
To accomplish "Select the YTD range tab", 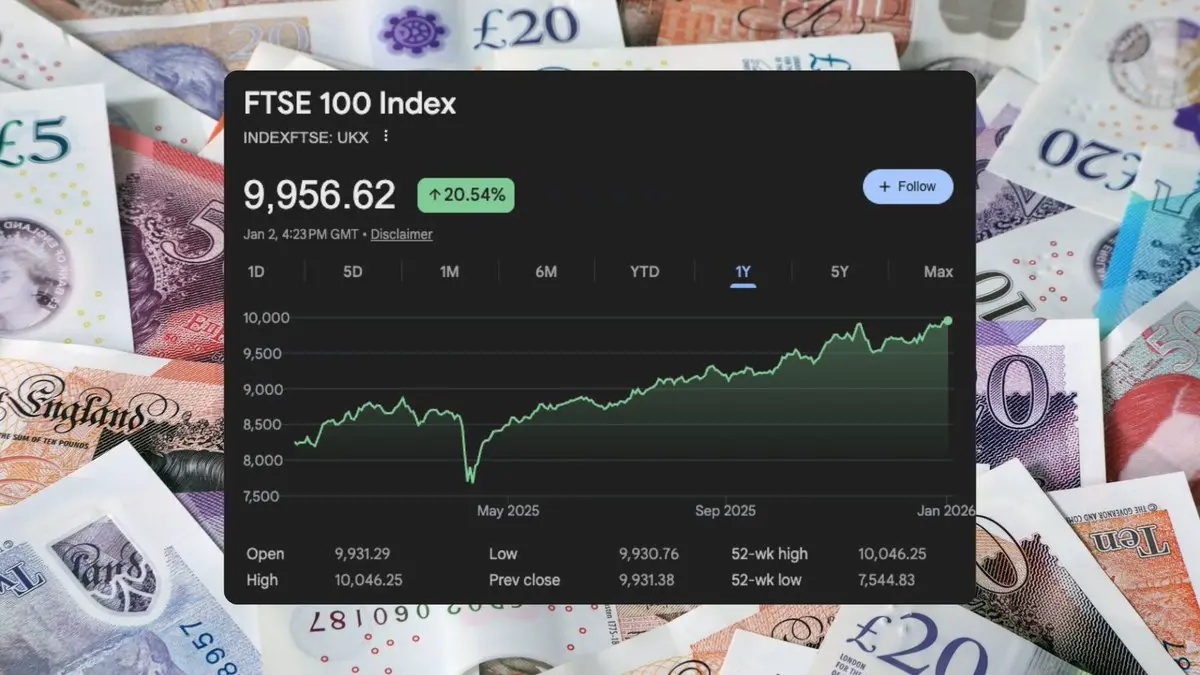I will (x=644, y=271).
